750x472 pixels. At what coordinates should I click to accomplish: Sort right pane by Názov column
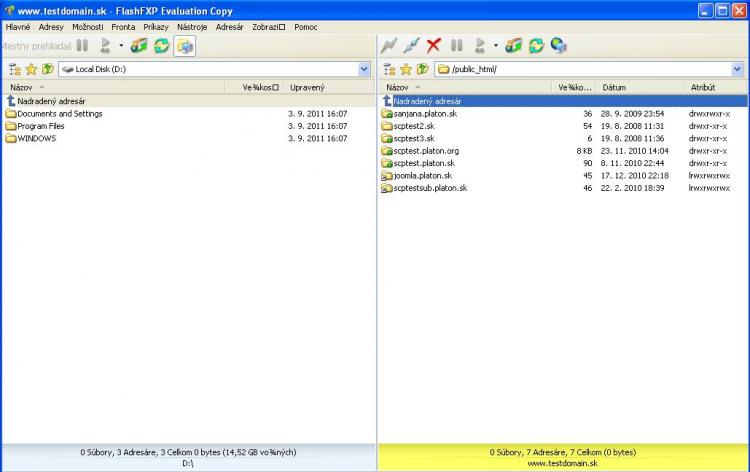coord(465,88)
